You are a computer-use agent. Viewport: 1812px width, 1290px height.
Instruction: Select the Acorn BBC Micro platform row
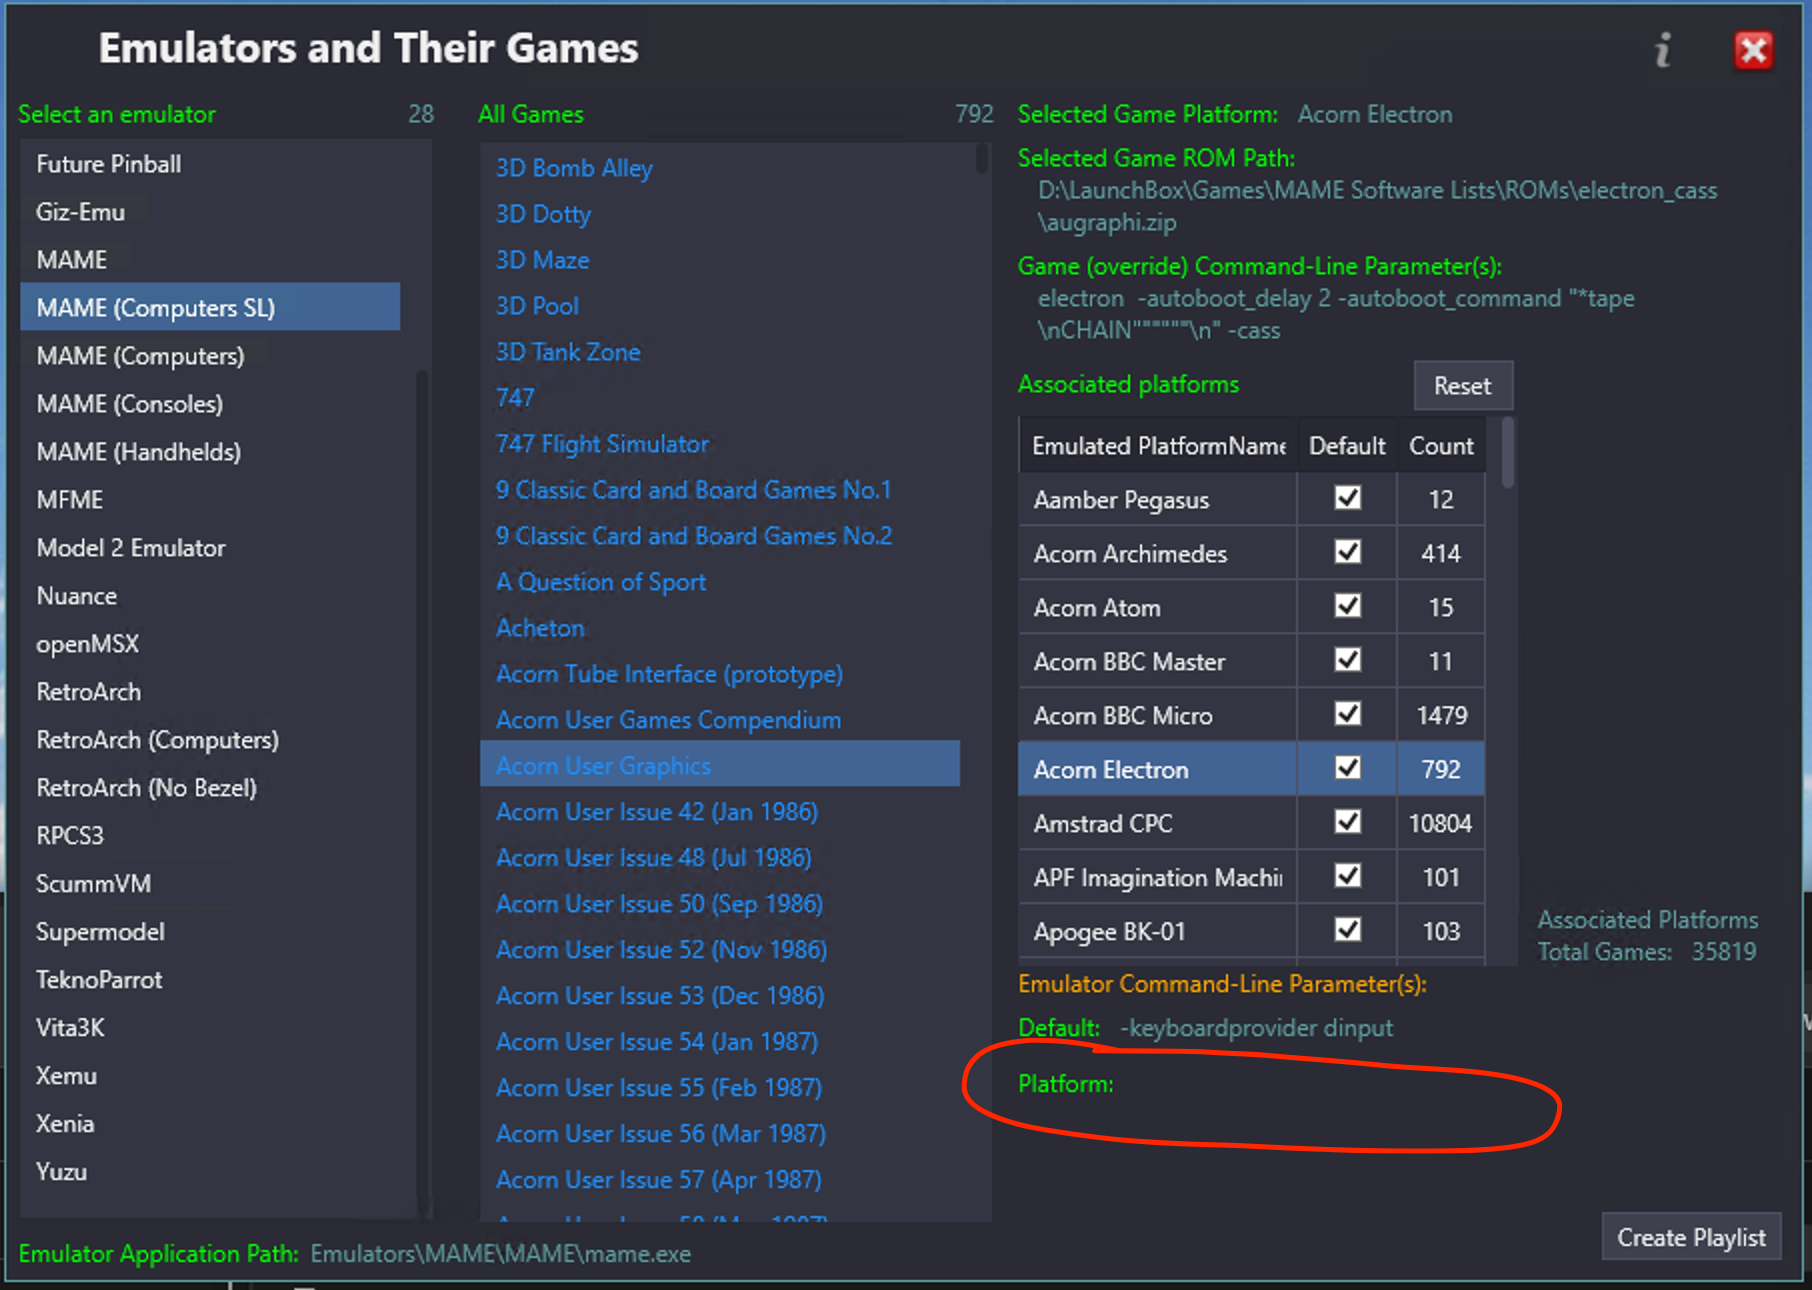(x=1251, y=715)
